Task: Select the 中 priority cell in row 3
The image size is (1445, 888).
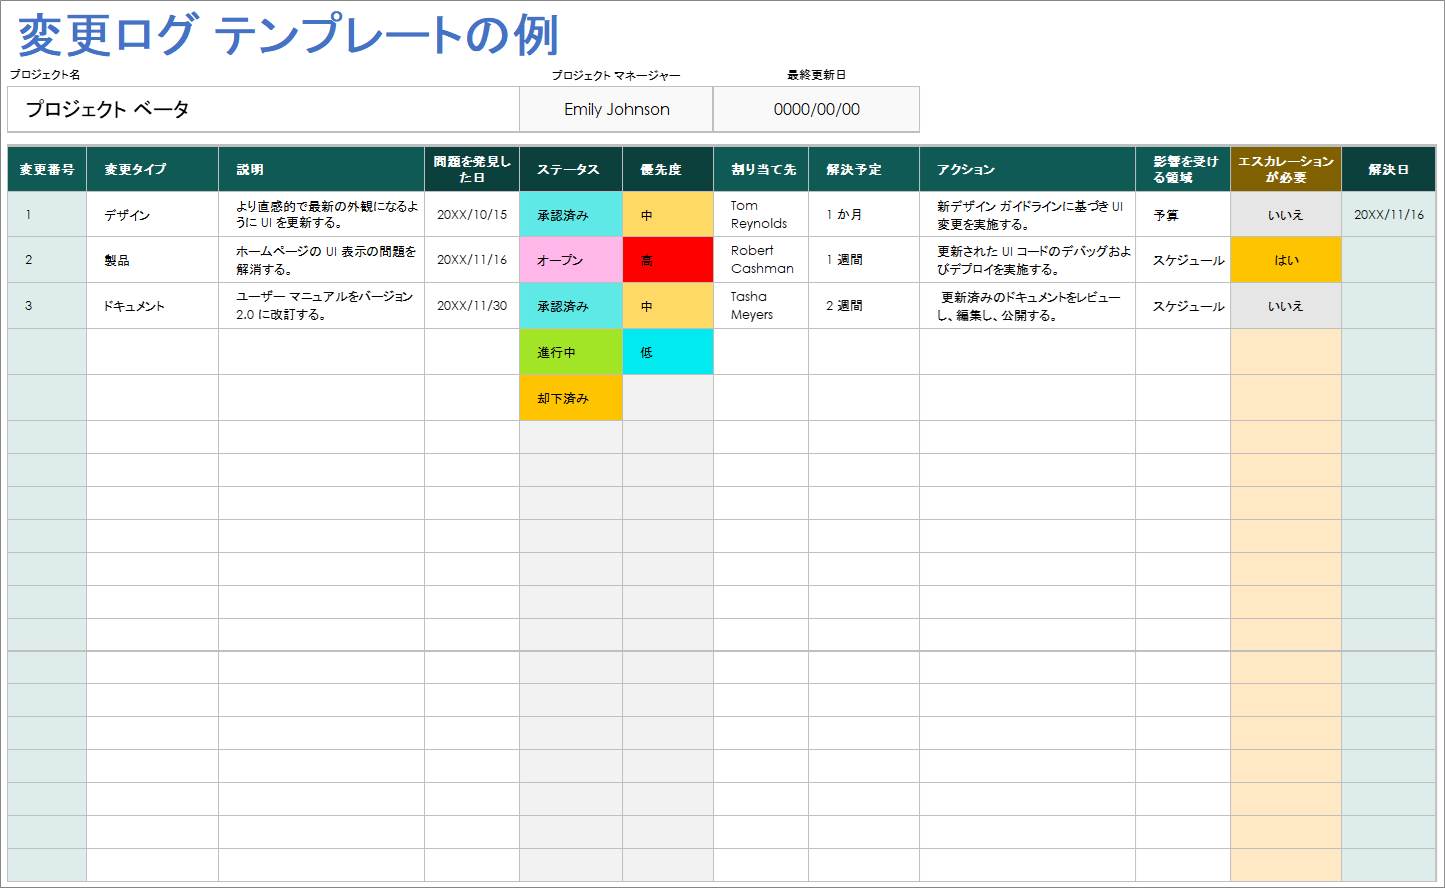Action: [x=668, y=306]
